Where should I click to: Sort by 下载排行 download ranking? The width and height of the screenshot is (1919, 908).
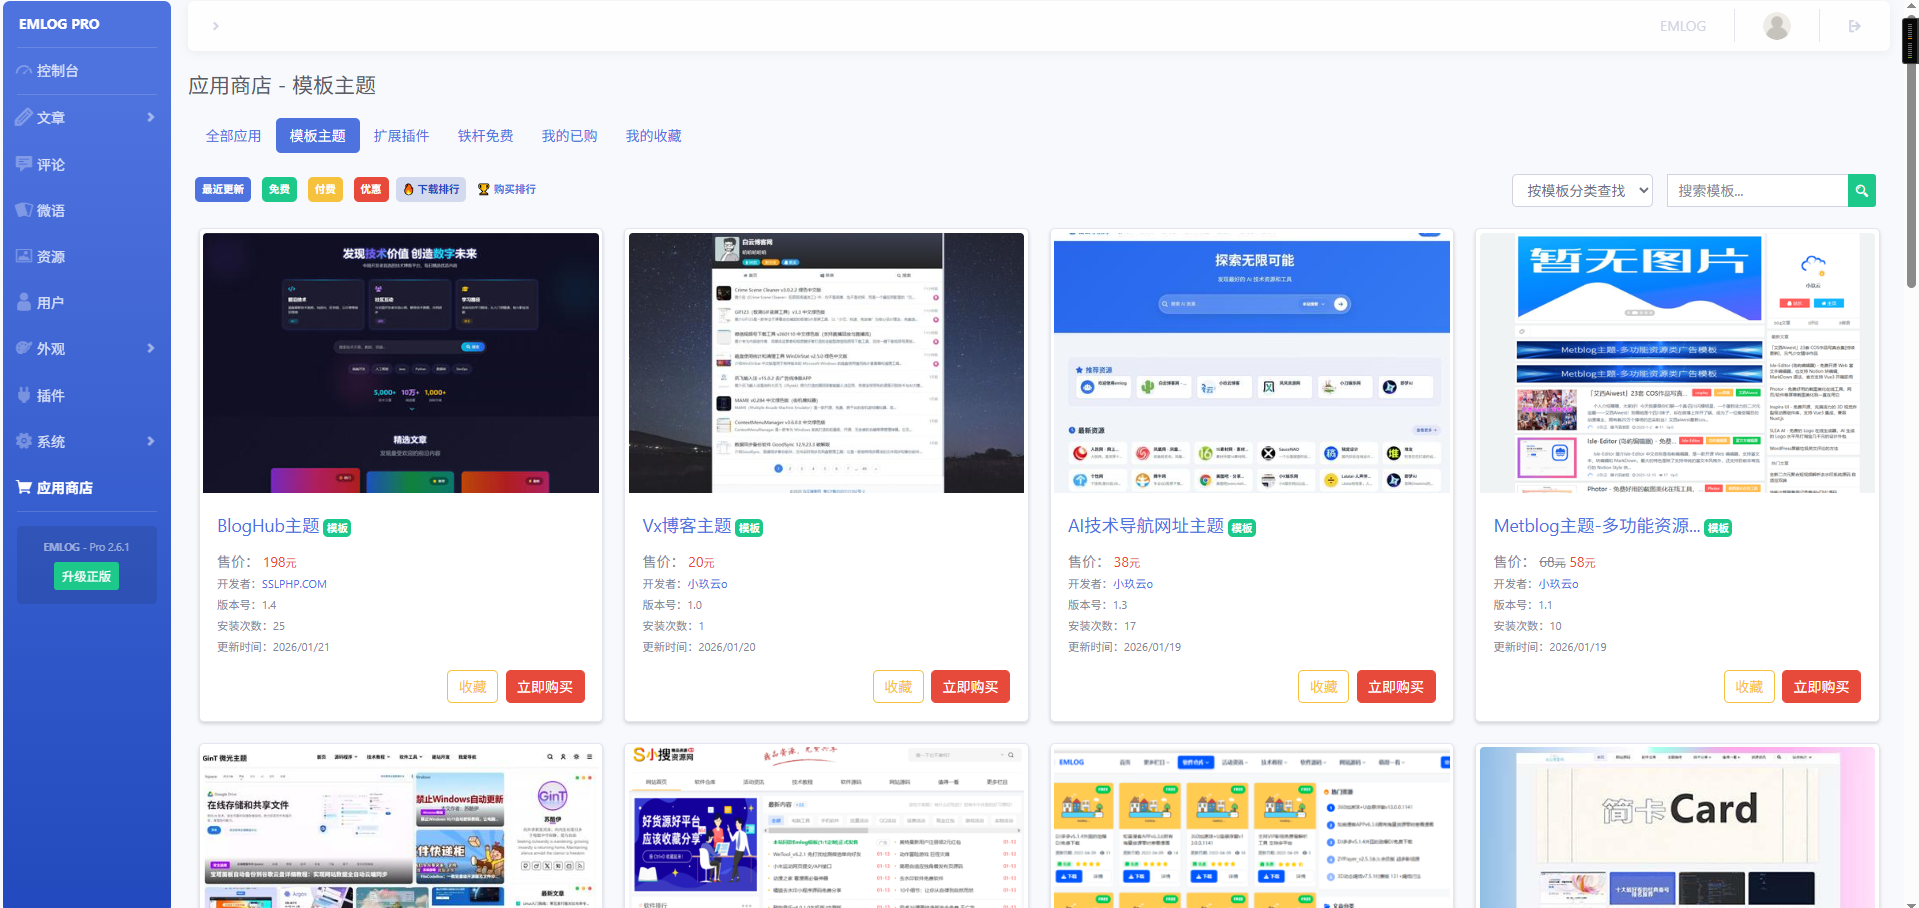coord(431,189)
